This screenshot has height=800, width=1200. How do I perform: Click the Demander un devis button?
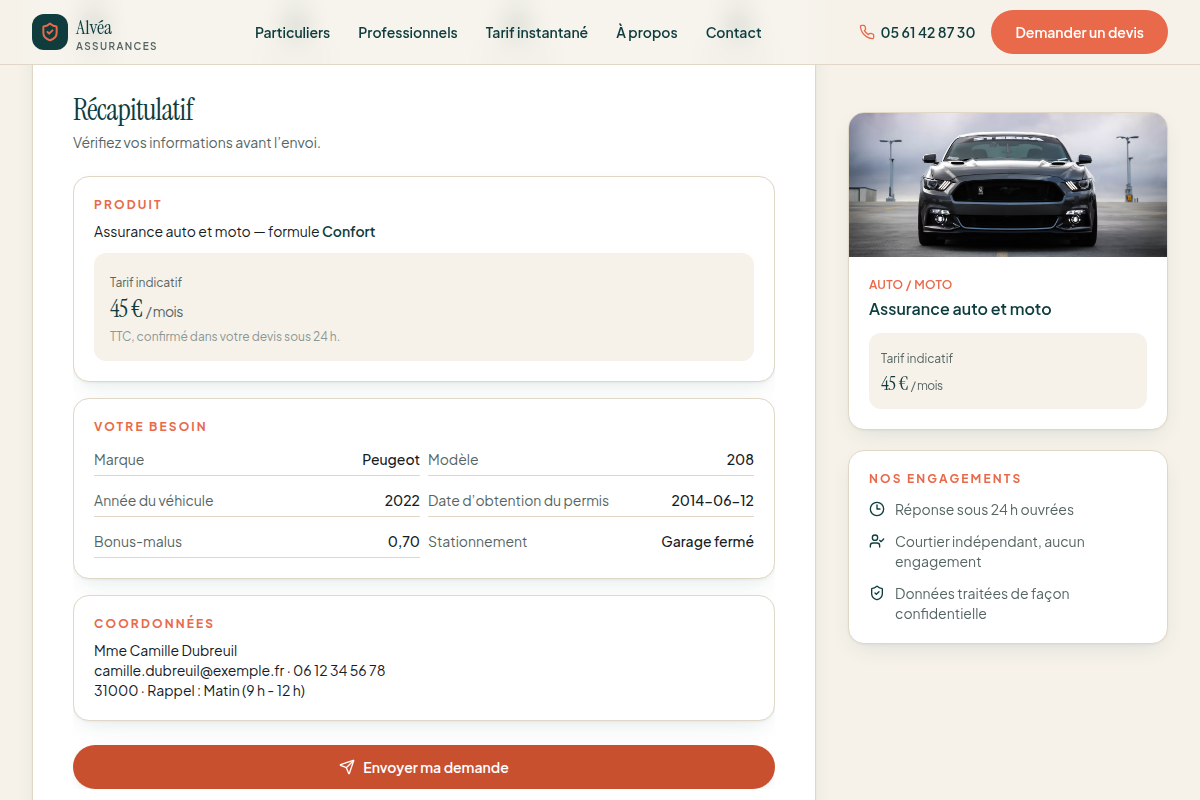coord(1079,32)
